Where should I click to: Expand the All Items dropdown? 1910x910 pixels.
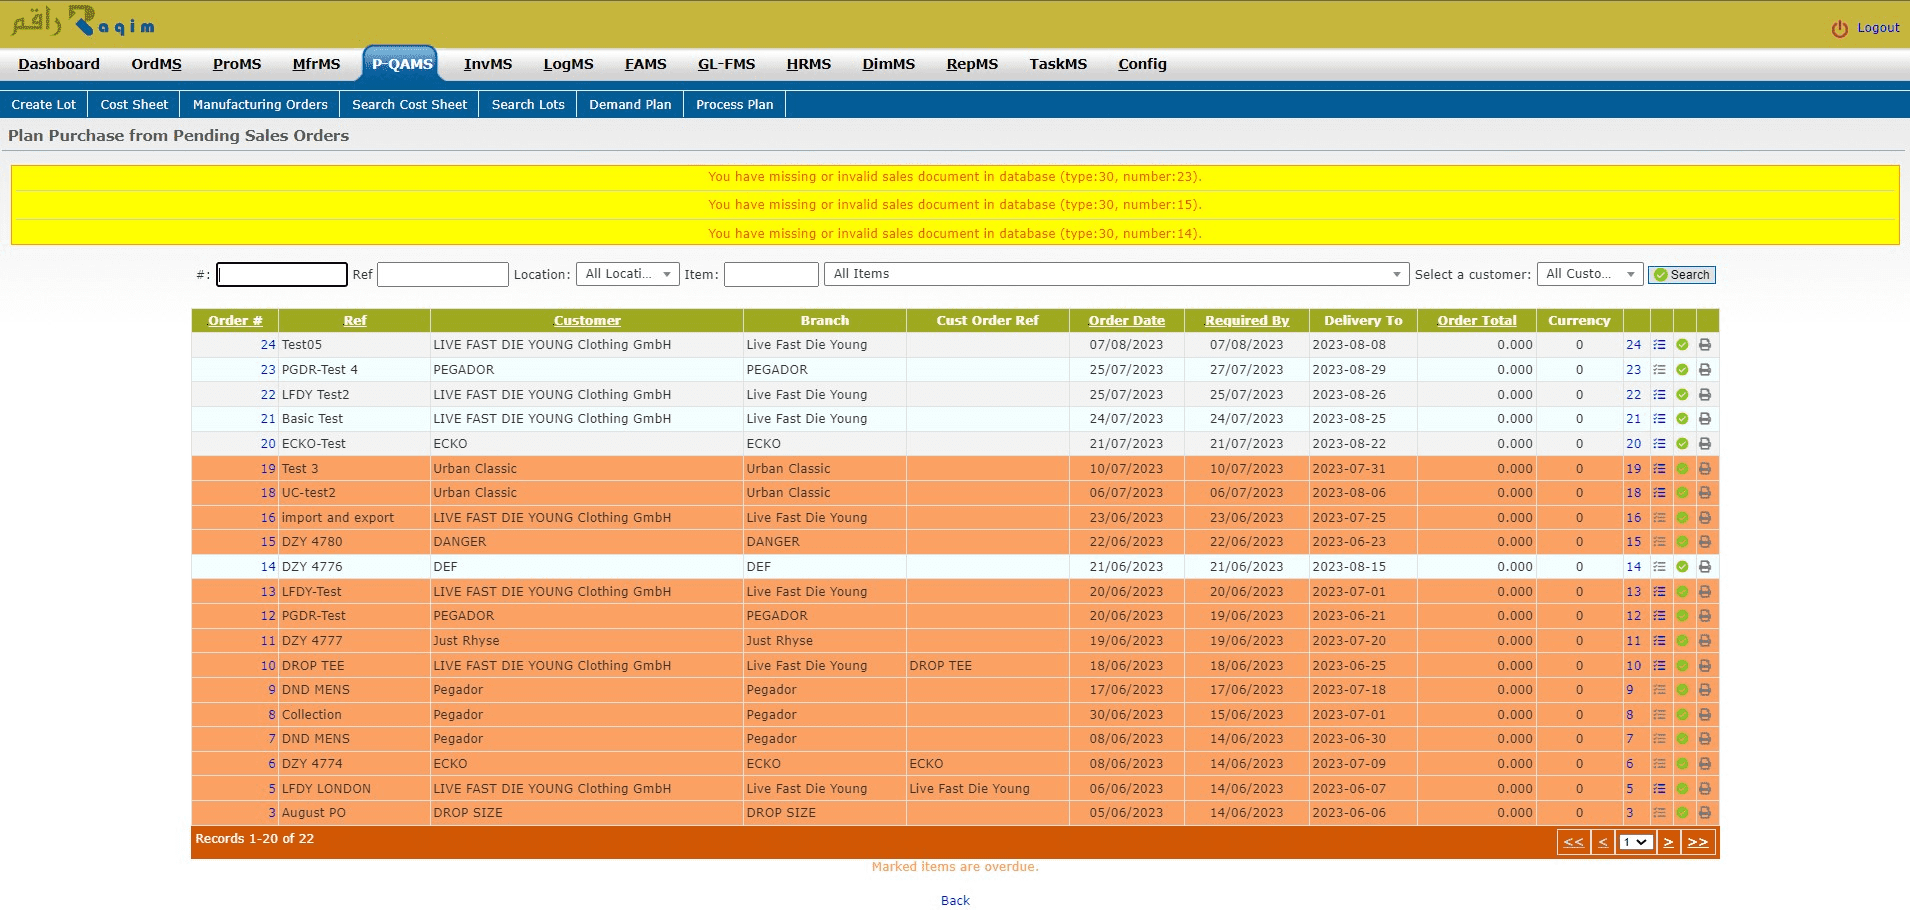pos(1115,274)
